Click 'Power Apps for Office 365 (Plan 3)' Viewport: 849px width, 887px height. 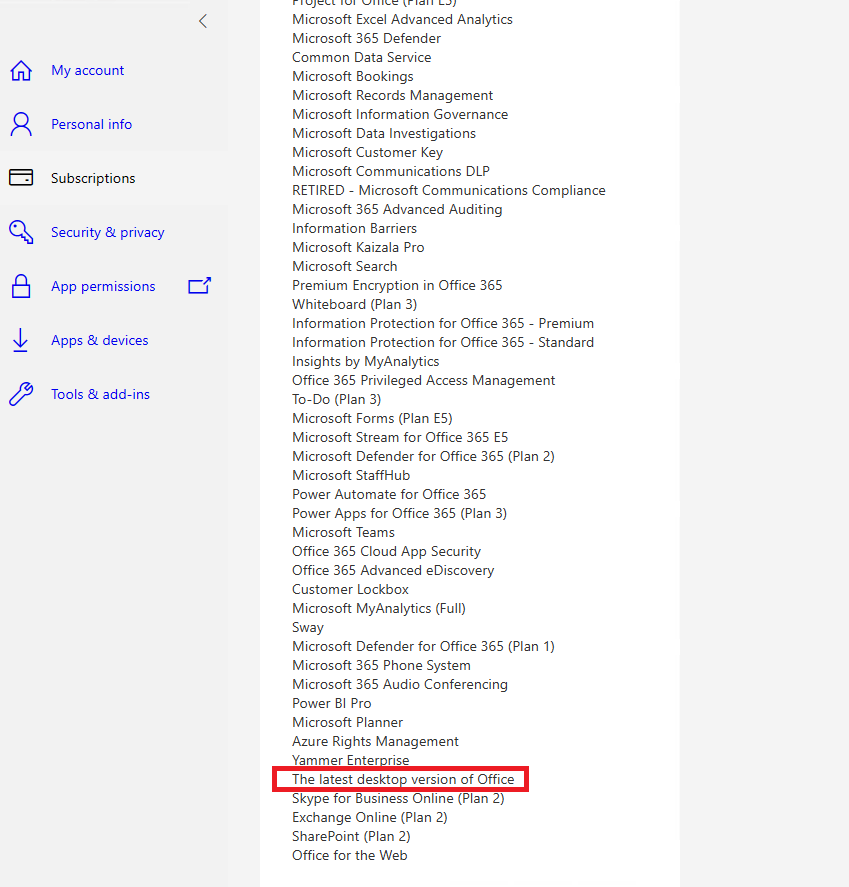tap(399, 514)
